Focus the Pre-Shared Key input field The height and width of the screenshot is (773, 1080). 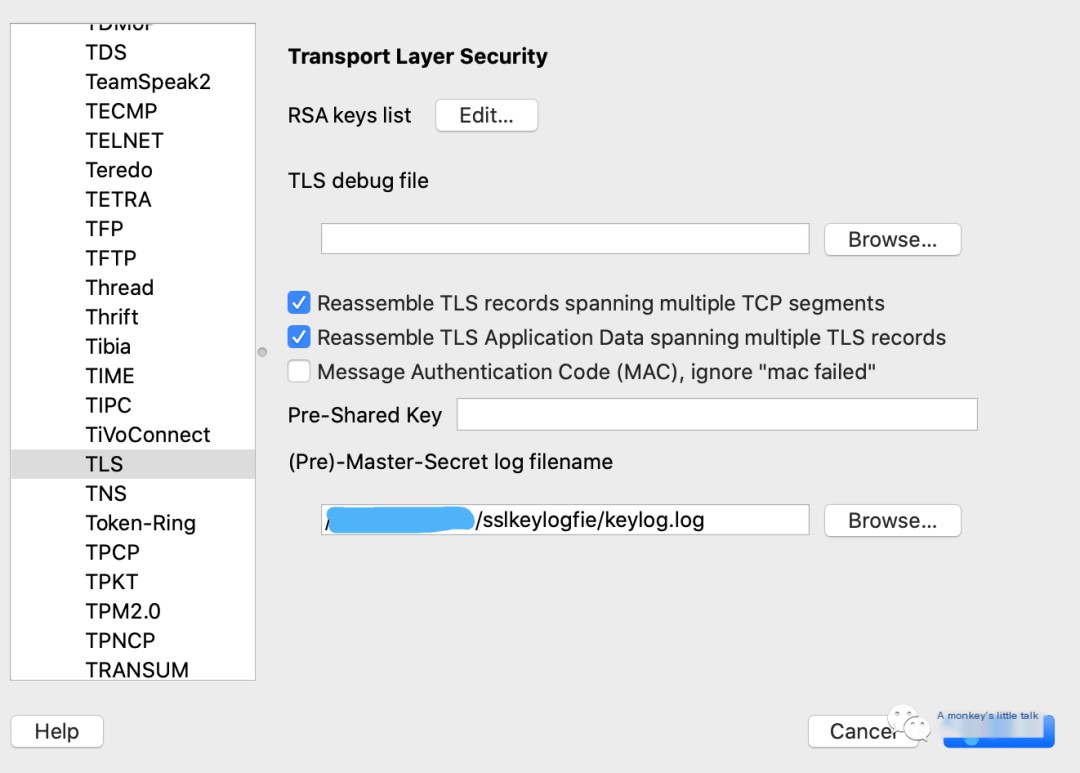point(717,414)
